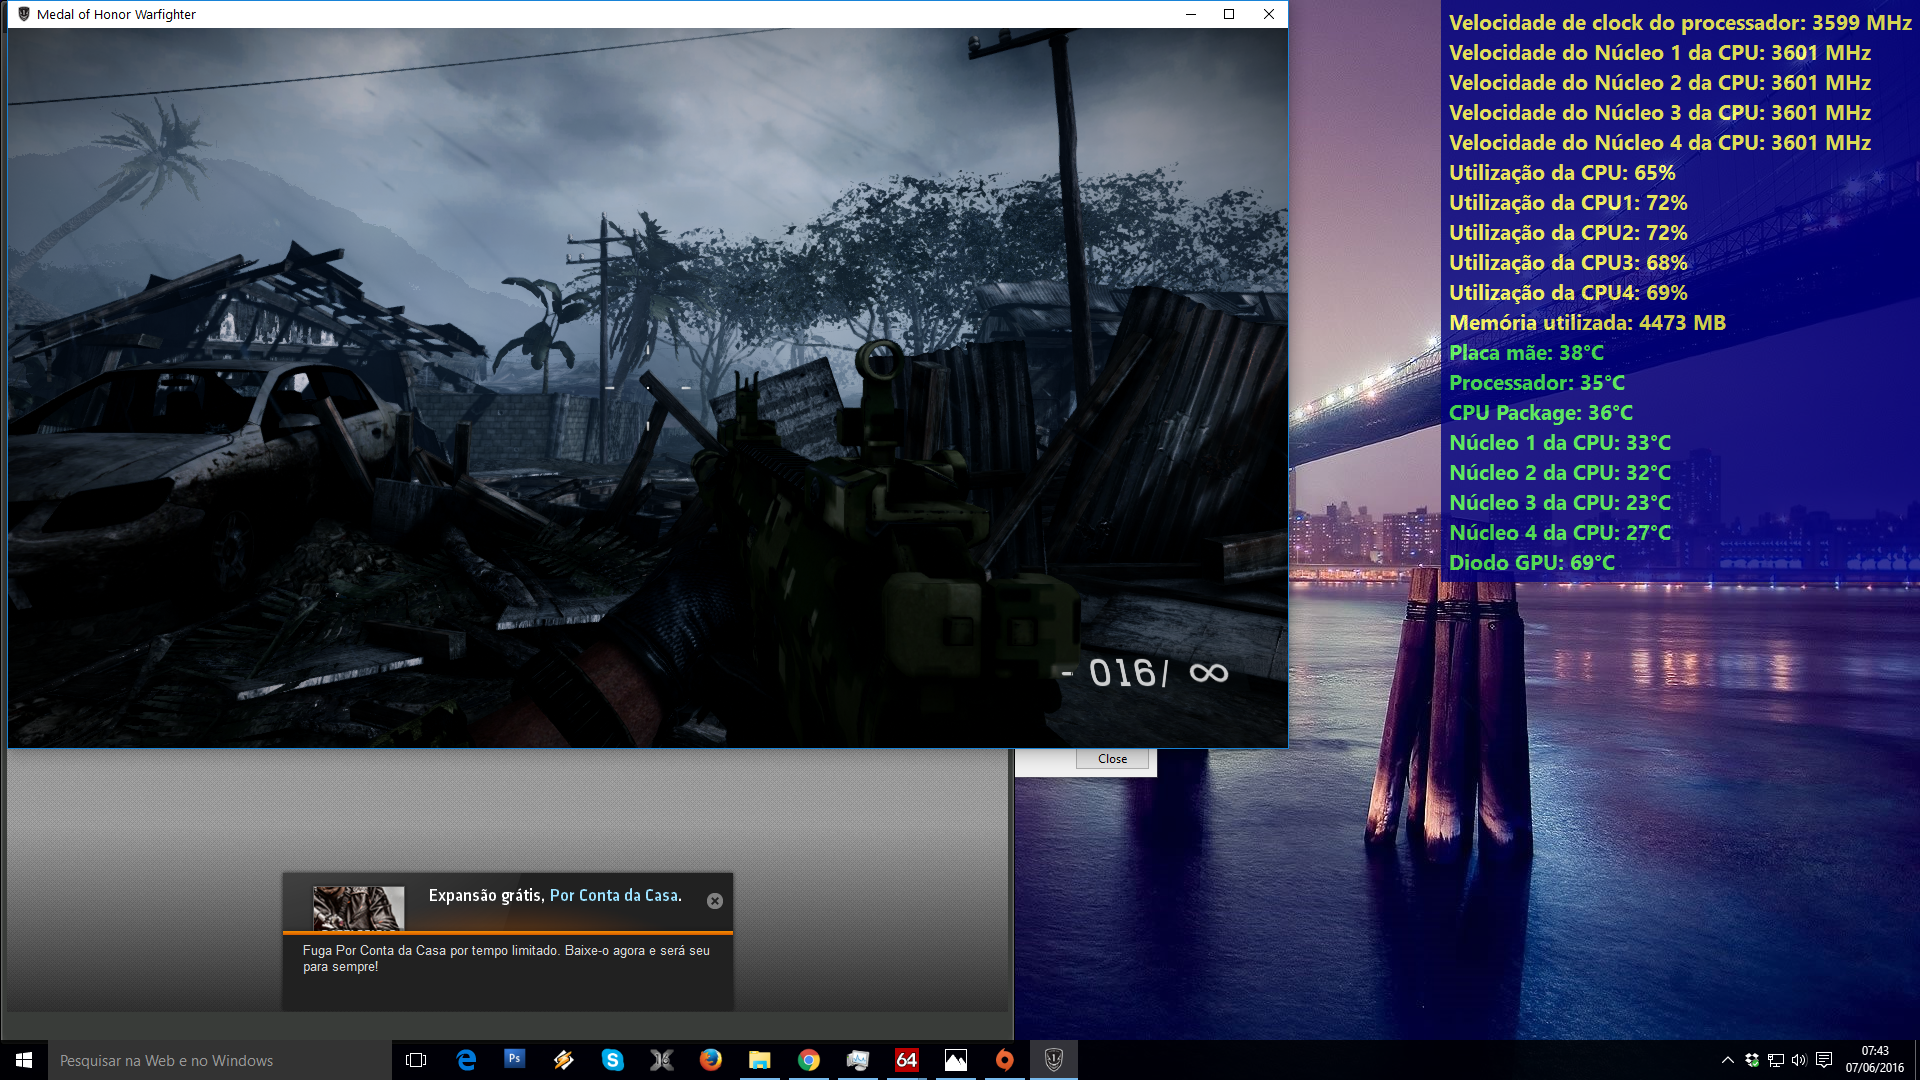Dismiss the Origin expansion notification
The image size is (1920, 1080).
pyautogui.click(x=715, y=901)
